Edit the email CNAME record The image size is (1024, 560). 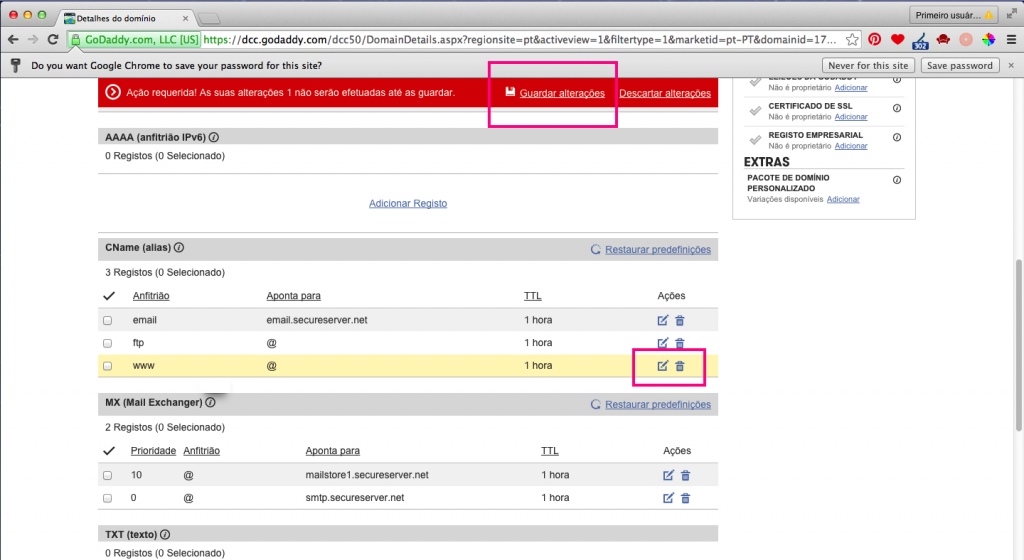point(662,320)
